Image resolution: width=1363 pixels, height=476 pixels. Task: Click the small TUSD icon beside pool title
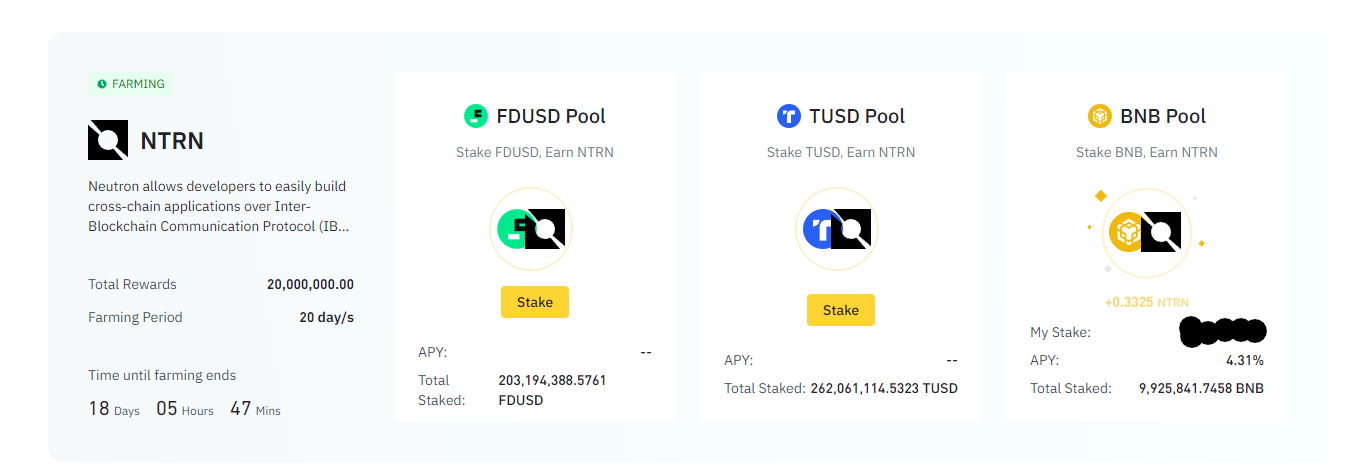click(789, 116)
